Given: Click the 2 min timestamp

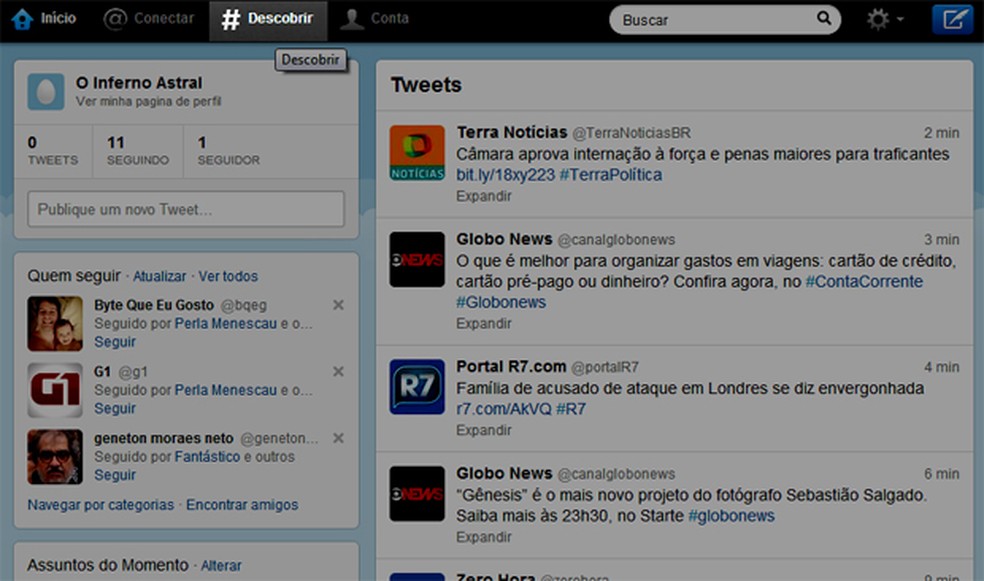Looking at the screenshot, I should (941, 133).
